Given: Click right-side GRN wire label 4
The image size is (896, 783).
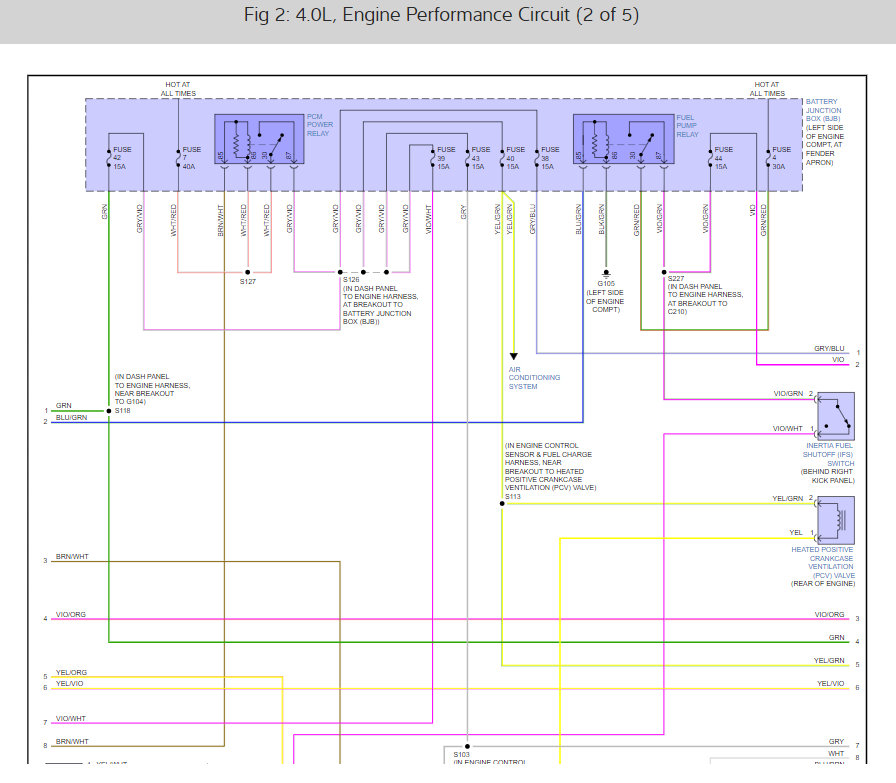Looking at the screenshot, I should [x=837, y=637].
